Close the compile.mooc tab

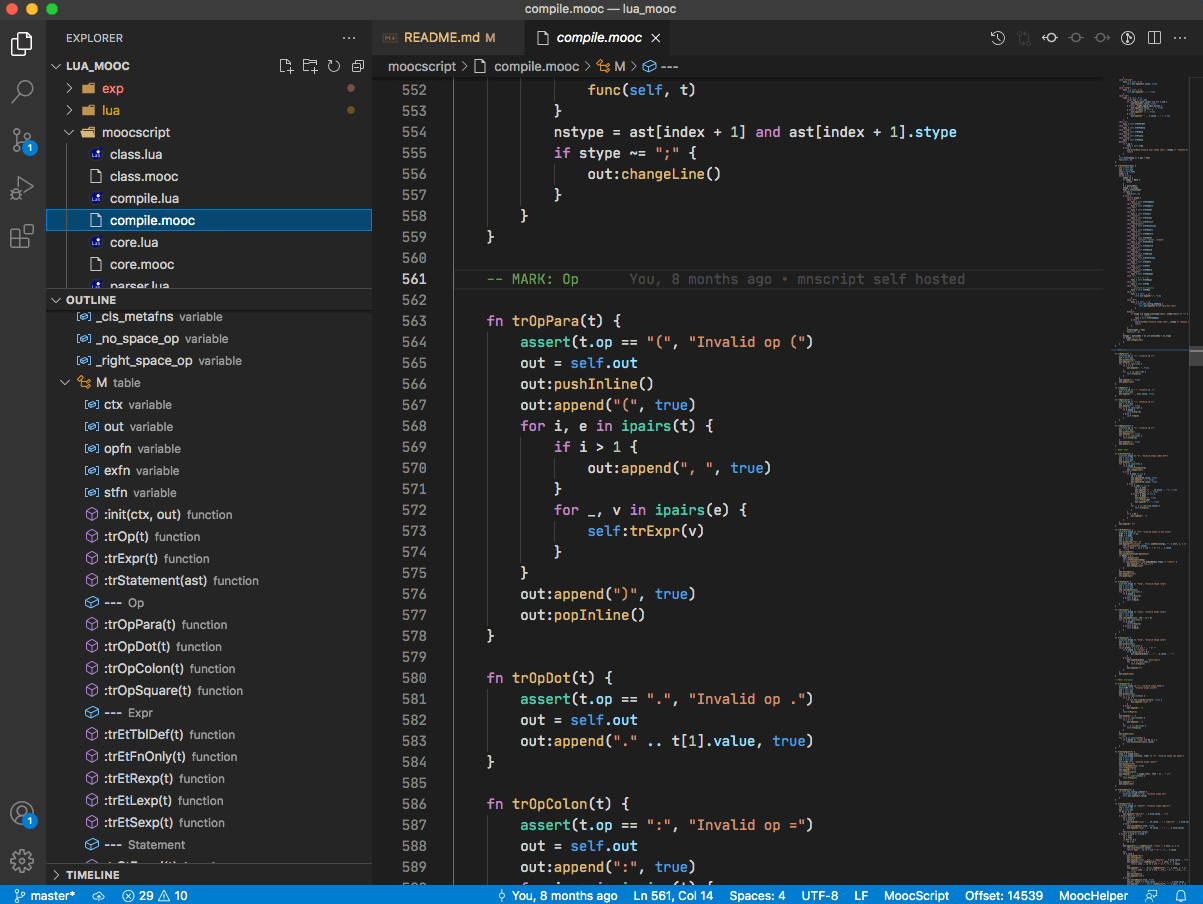656,38
